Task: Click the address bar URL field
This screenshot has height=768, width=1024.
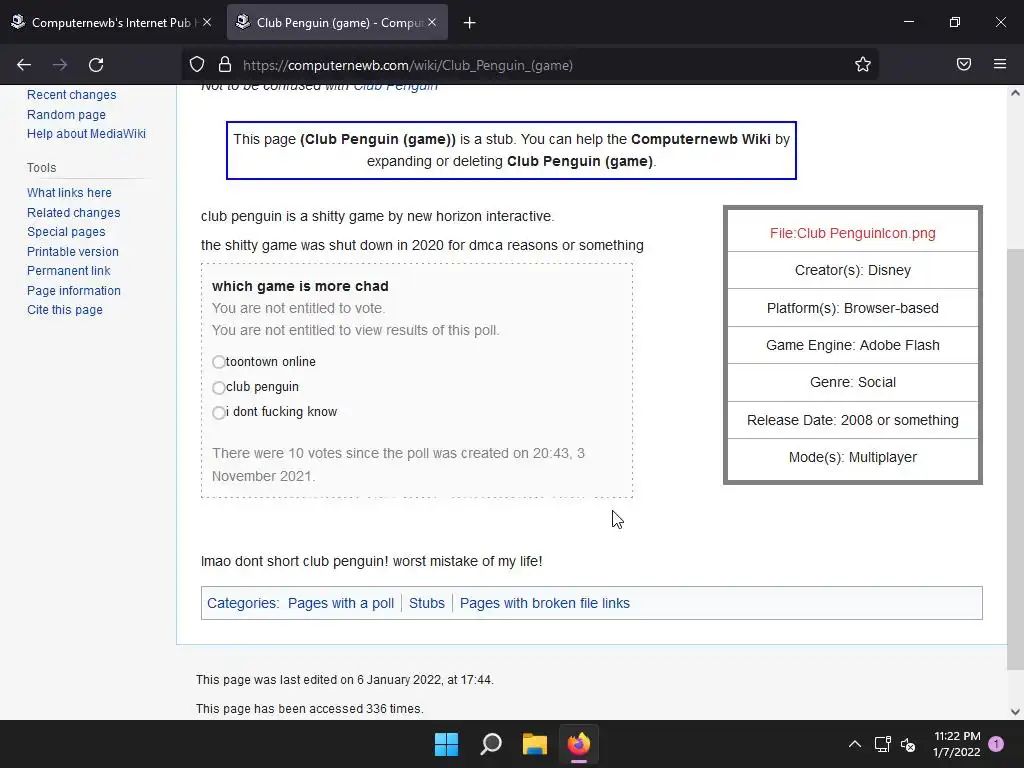Action: click(529, 65)
